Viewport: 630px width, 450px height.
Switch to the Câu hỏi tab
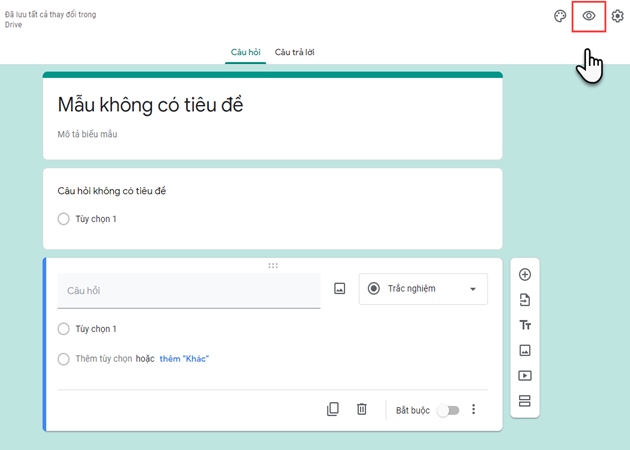(x=245, y=52)
